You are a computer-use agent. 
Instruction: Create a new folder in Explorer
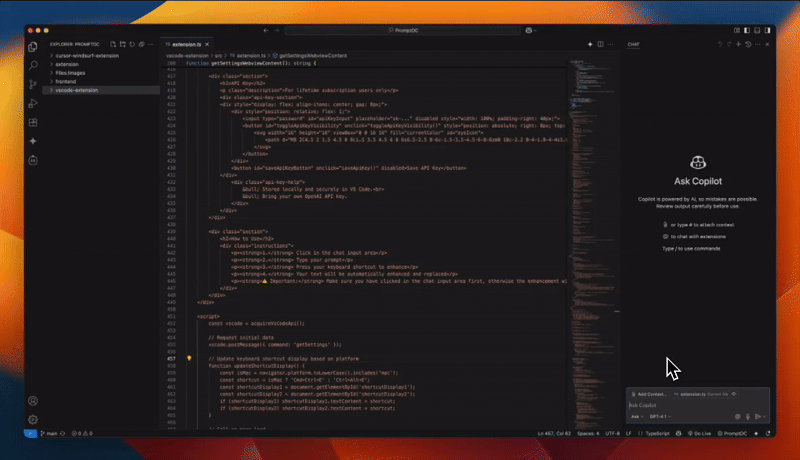click(x=122, y=44)
